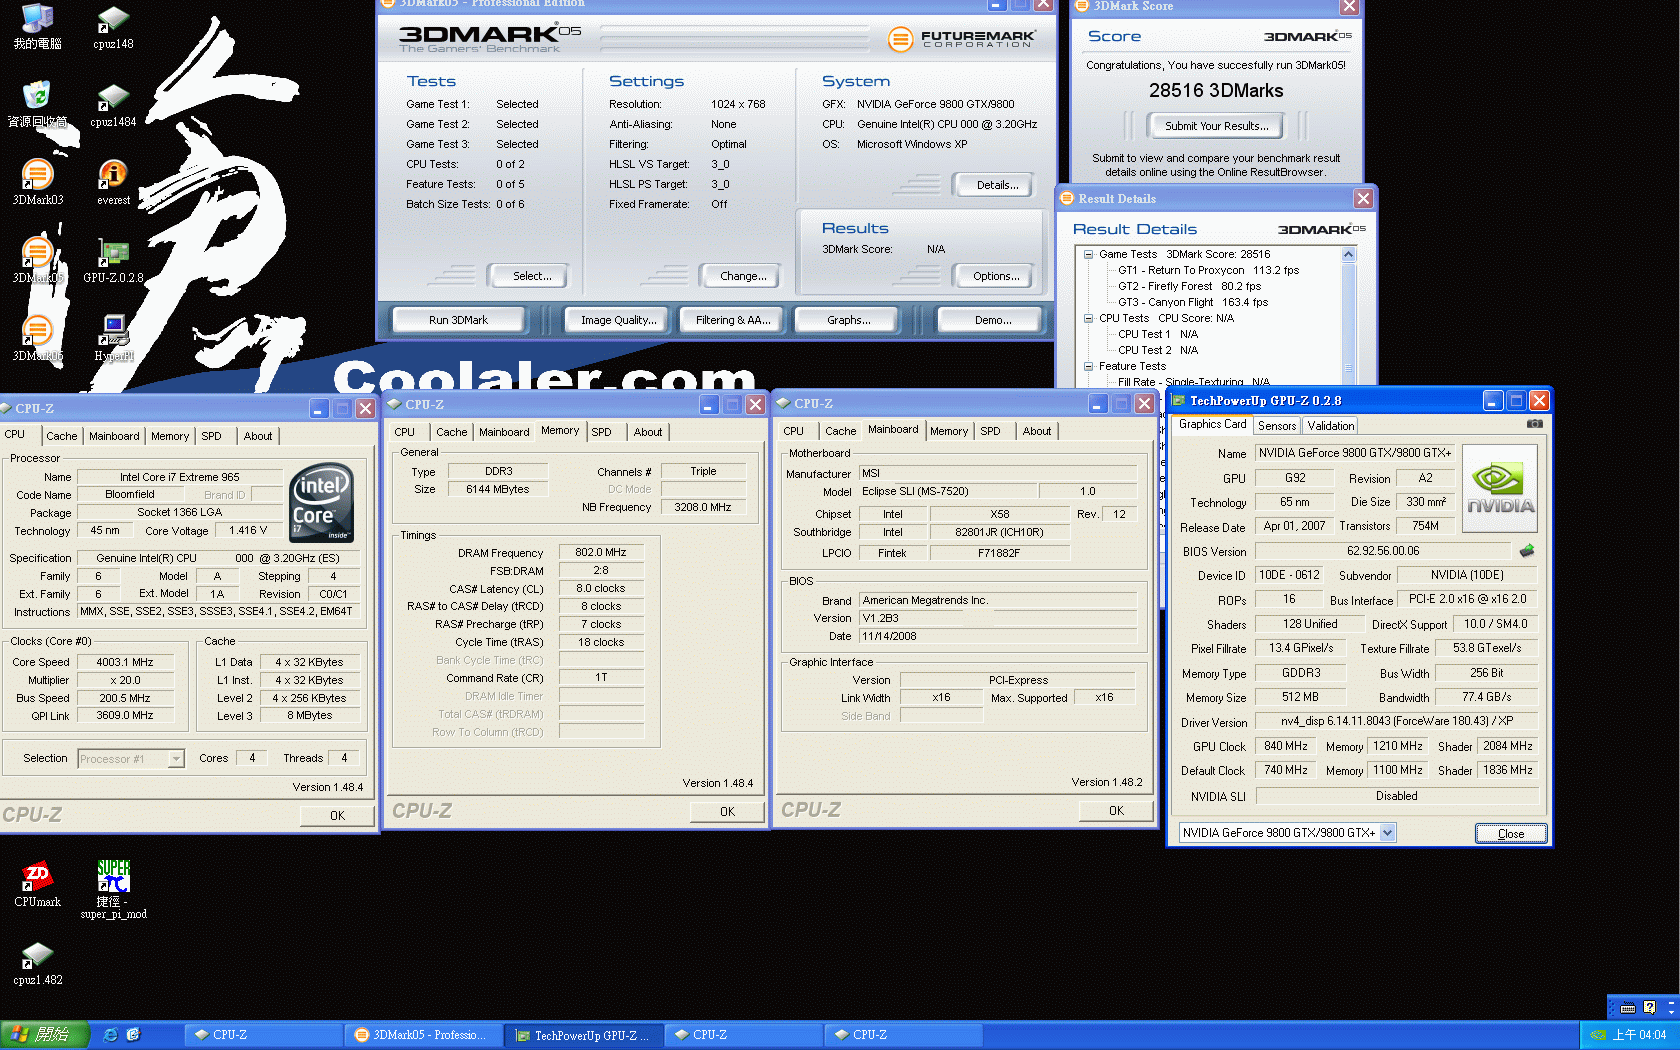This screenshot has width=1680, height=1050.
Task: Collapse the CPU Tests tree node
Action: [1088, 318]
